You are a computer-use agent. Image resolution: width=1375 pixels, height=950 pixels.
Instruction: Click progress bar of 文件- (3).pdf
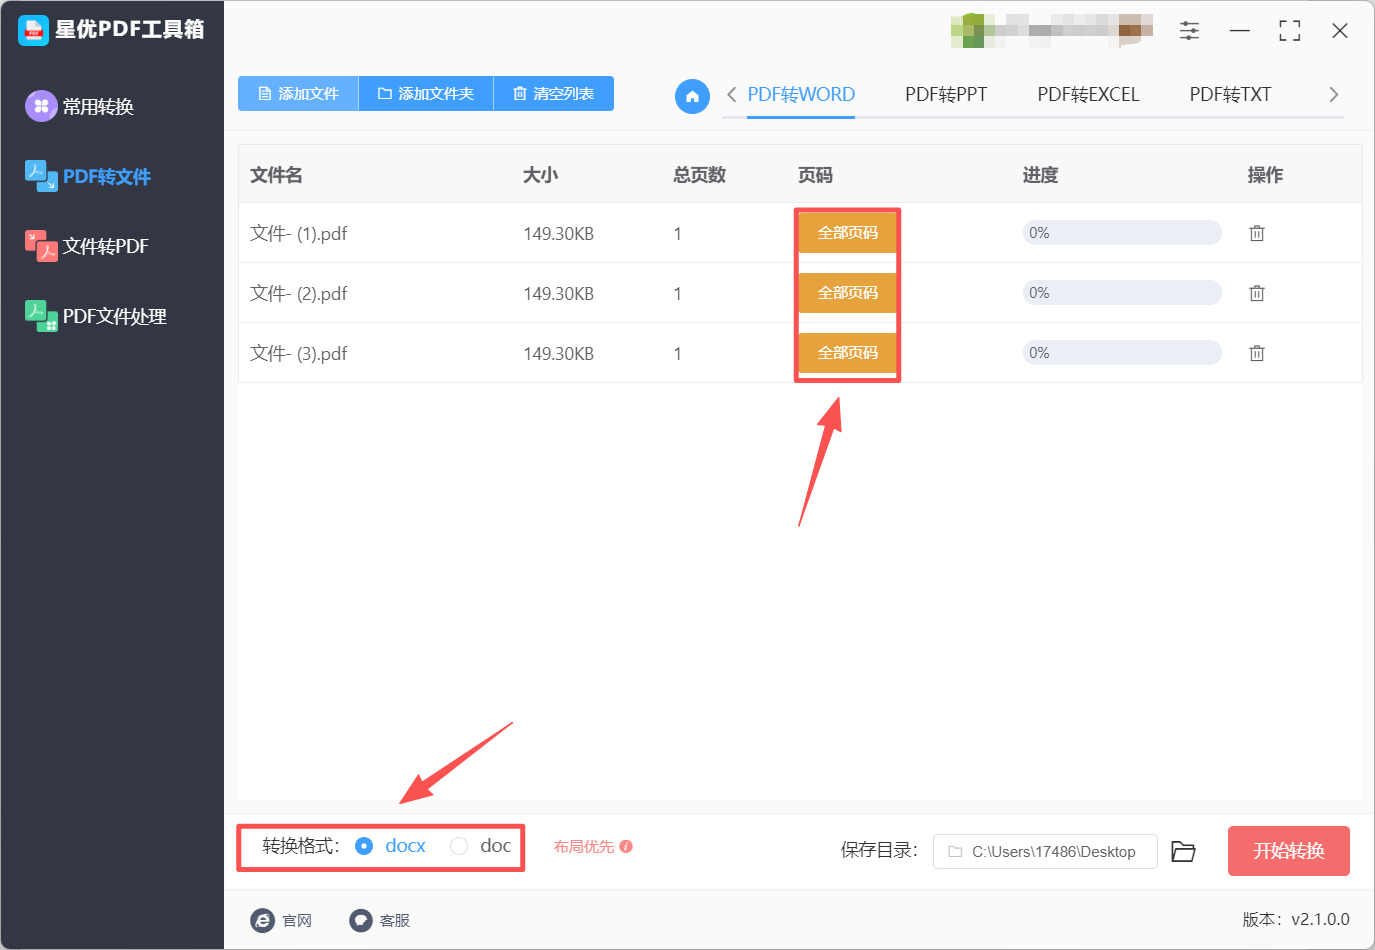pyautogui.click(x=1122, y=353)
